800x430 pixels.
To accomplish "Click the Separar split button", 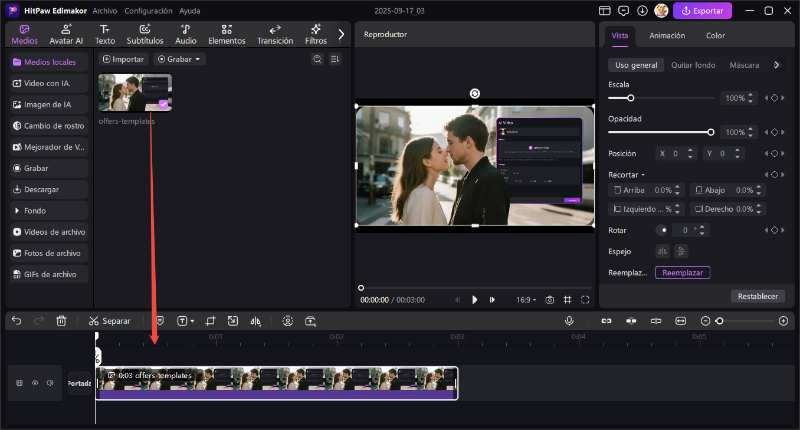I will [x=109, y=321].
